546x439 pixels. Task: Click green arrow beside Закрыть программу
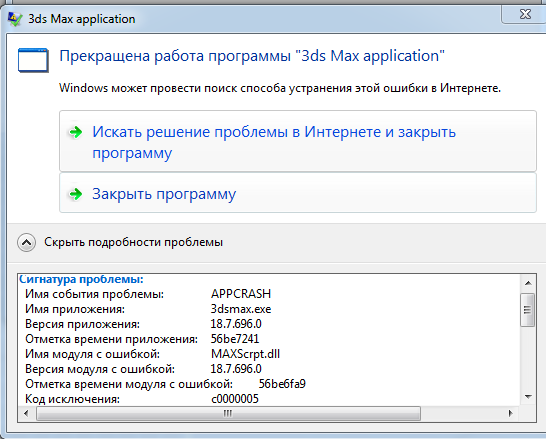coord(76,194)
